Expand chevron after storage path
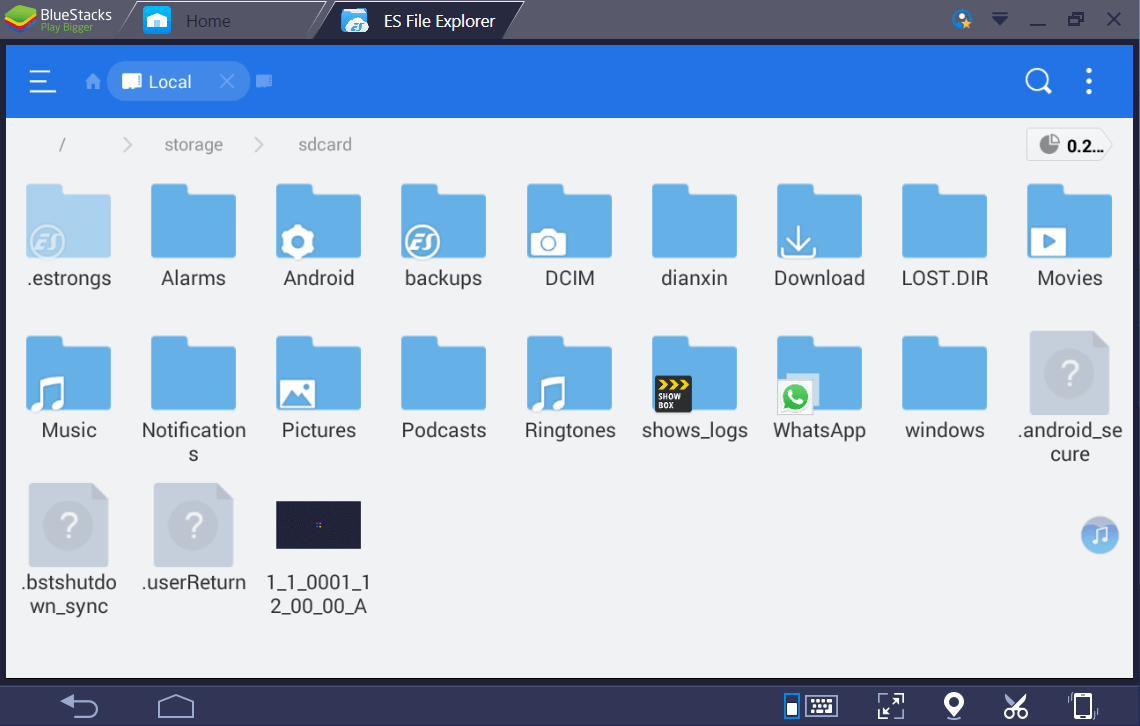 [x=258, y=145]
